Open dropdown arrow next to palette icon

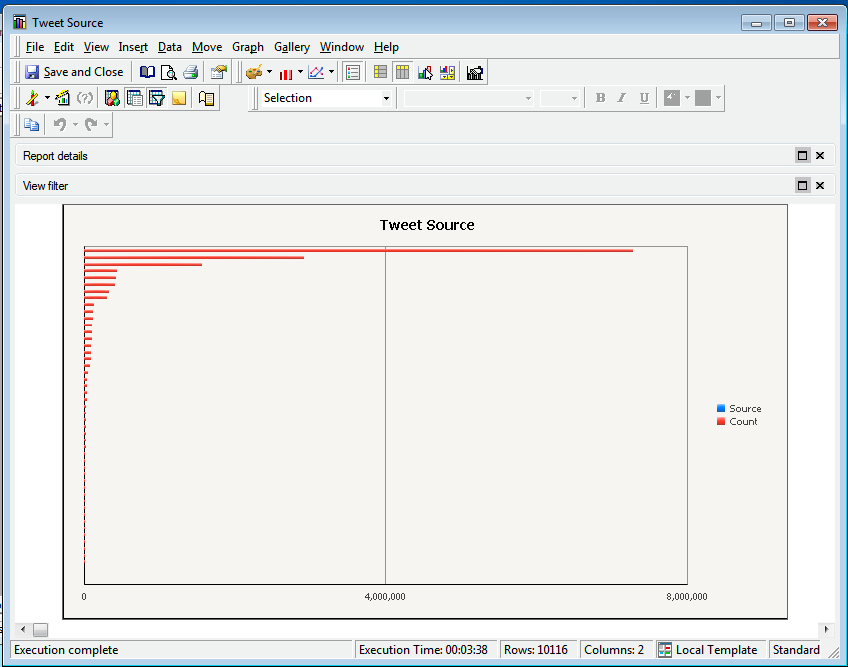click(x=269, y=72)
